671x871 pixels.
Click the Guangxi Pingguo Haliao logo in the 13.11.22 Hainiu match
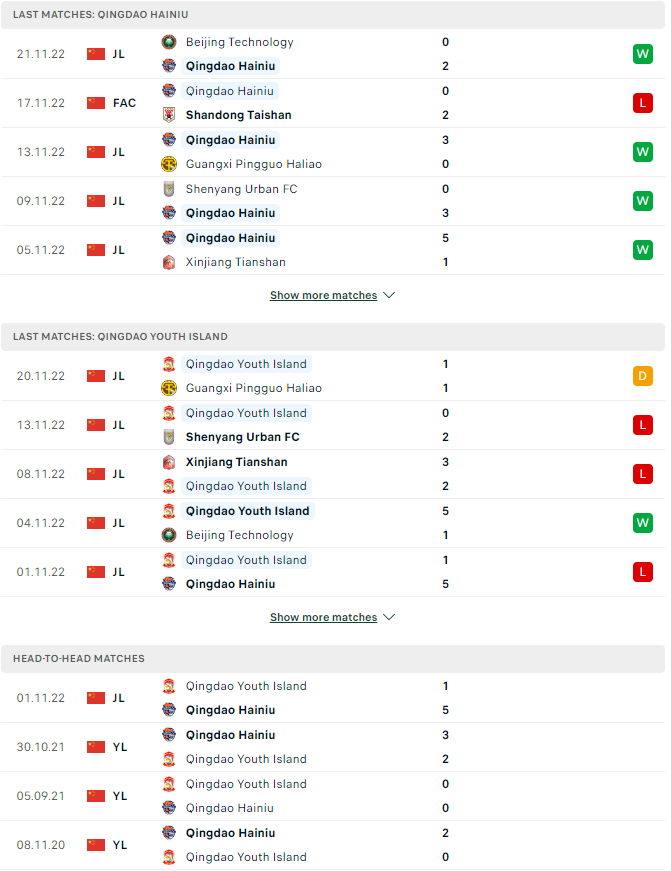[x=169, y=164]
